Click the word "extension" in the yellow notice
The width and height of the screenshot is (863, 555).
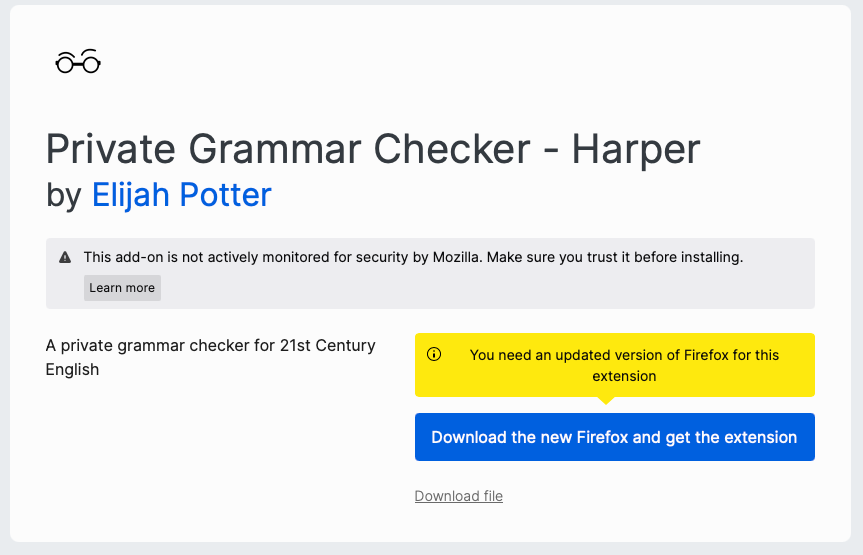624,376
